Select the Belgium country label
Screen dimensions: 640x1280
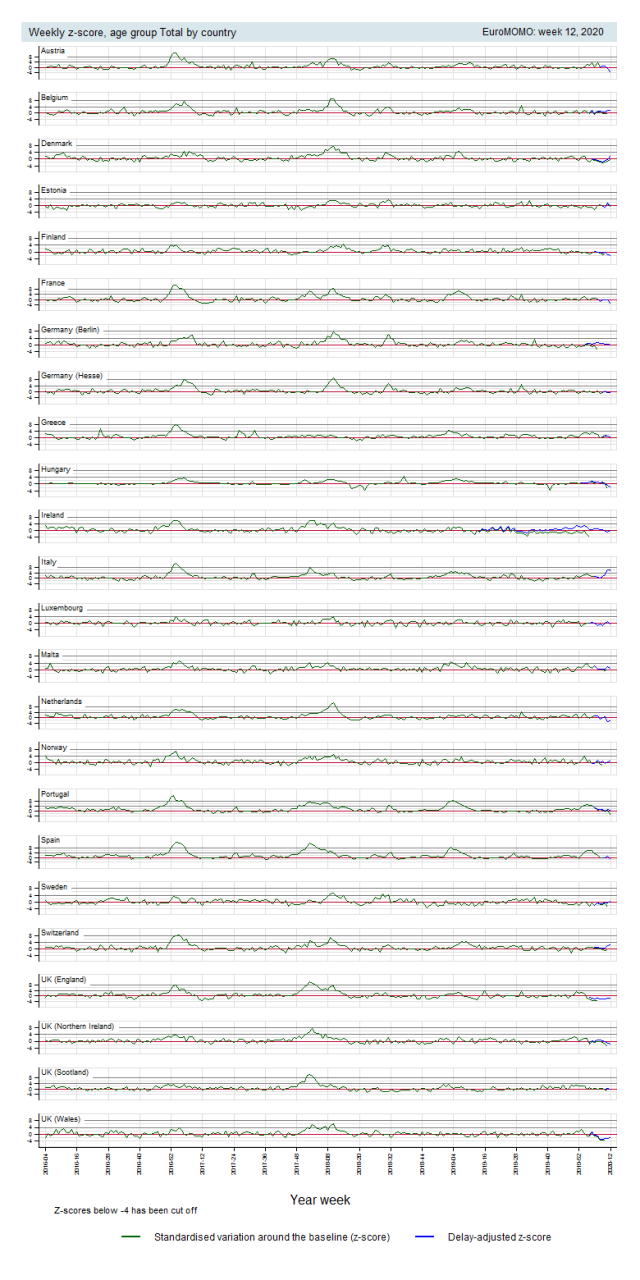click(x=53, y=98)
